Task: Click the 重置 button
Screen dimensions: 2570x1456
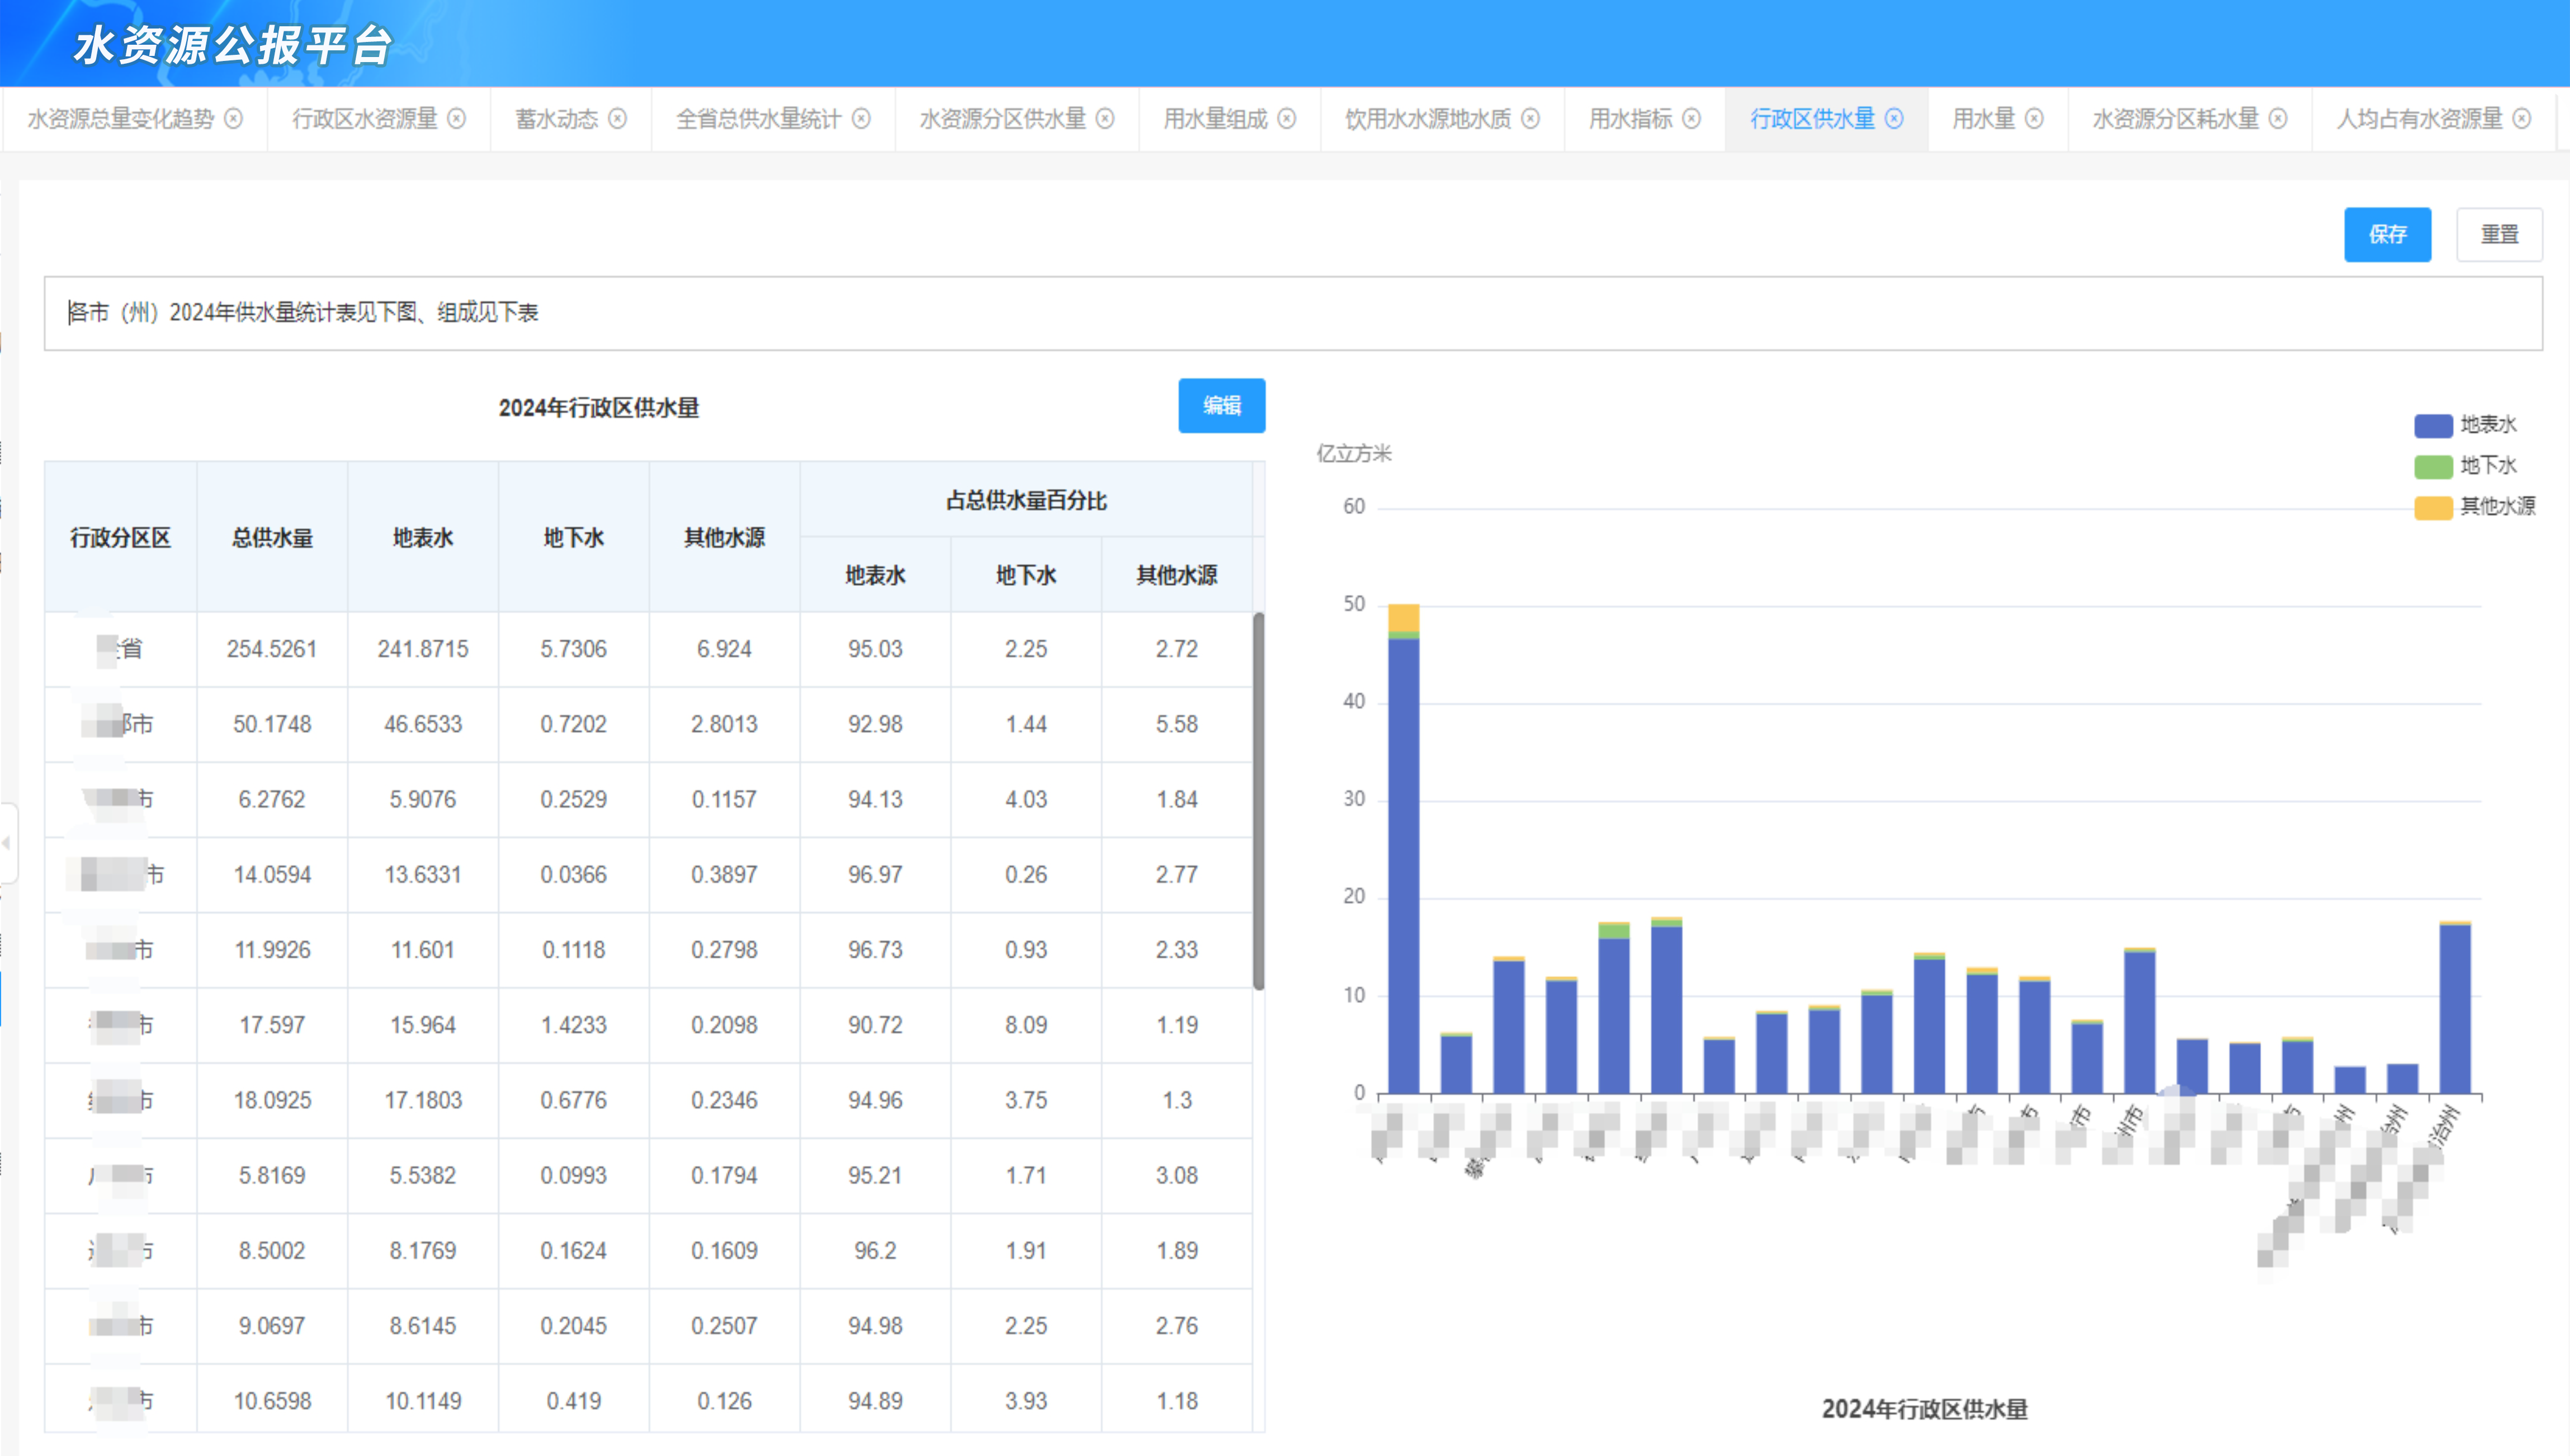Action: point(2499,234)
